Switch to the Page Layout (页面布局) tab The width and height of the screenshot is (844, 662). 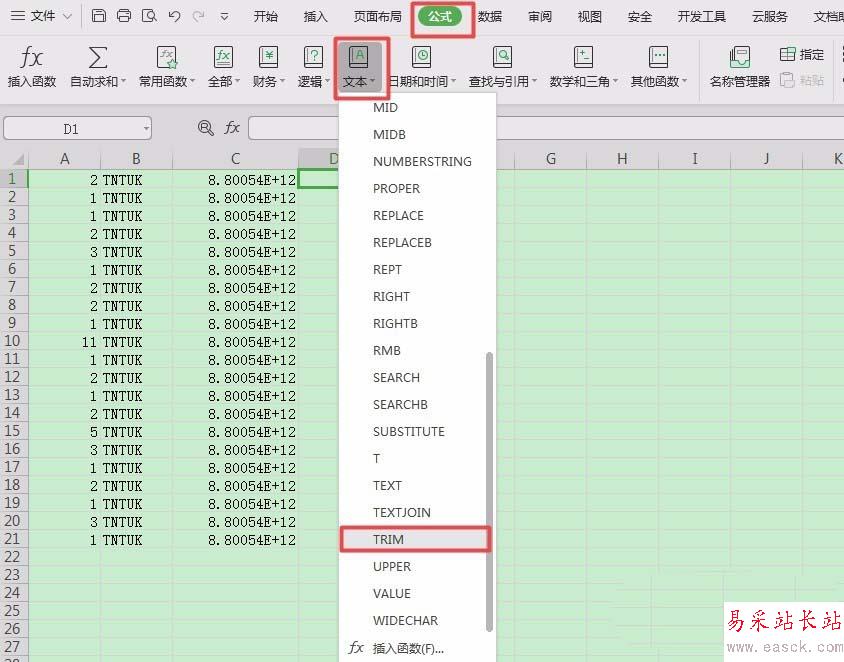[x=377, y=17]
